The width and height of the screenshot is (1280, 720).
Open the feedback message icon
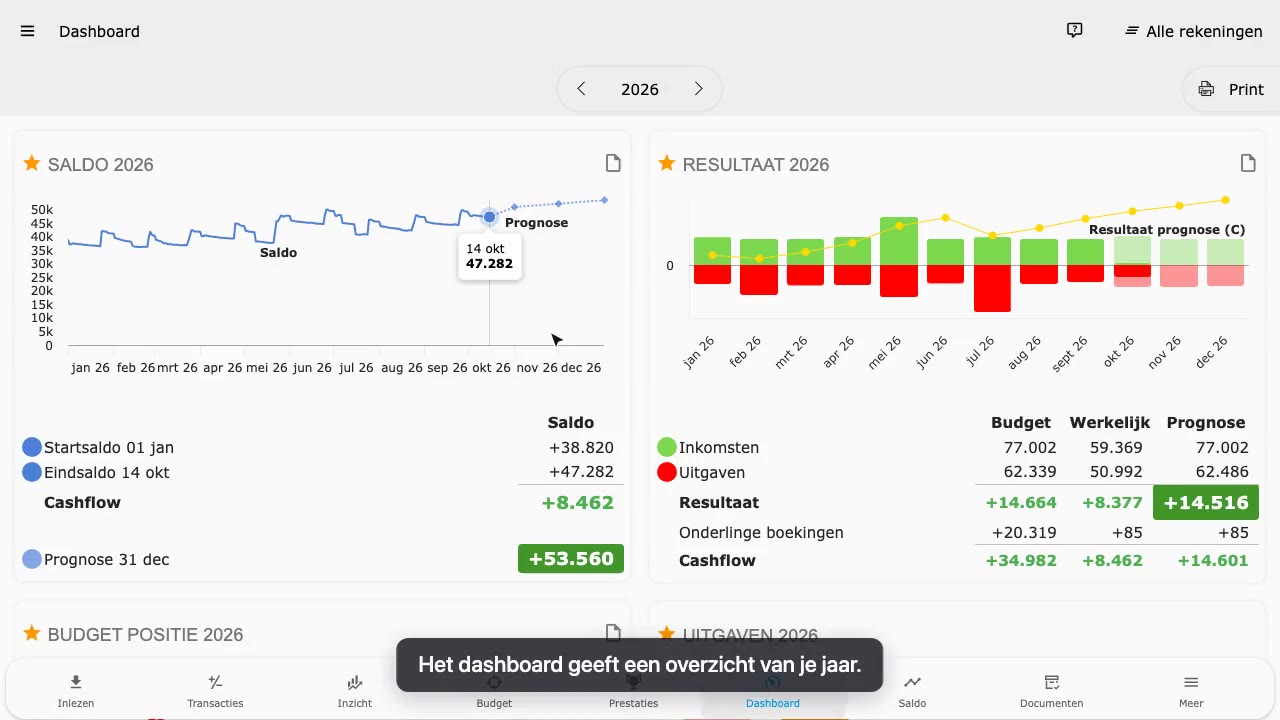pyautogui.click(x=1075, y=31)
